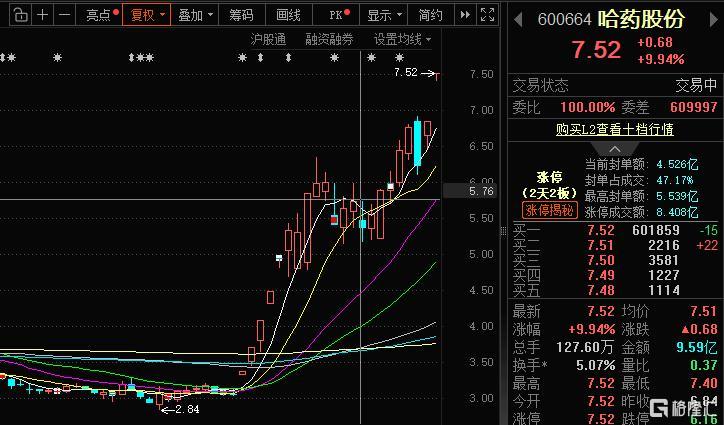Click stock code 600664
724x425 pixels.
point(564,19)
